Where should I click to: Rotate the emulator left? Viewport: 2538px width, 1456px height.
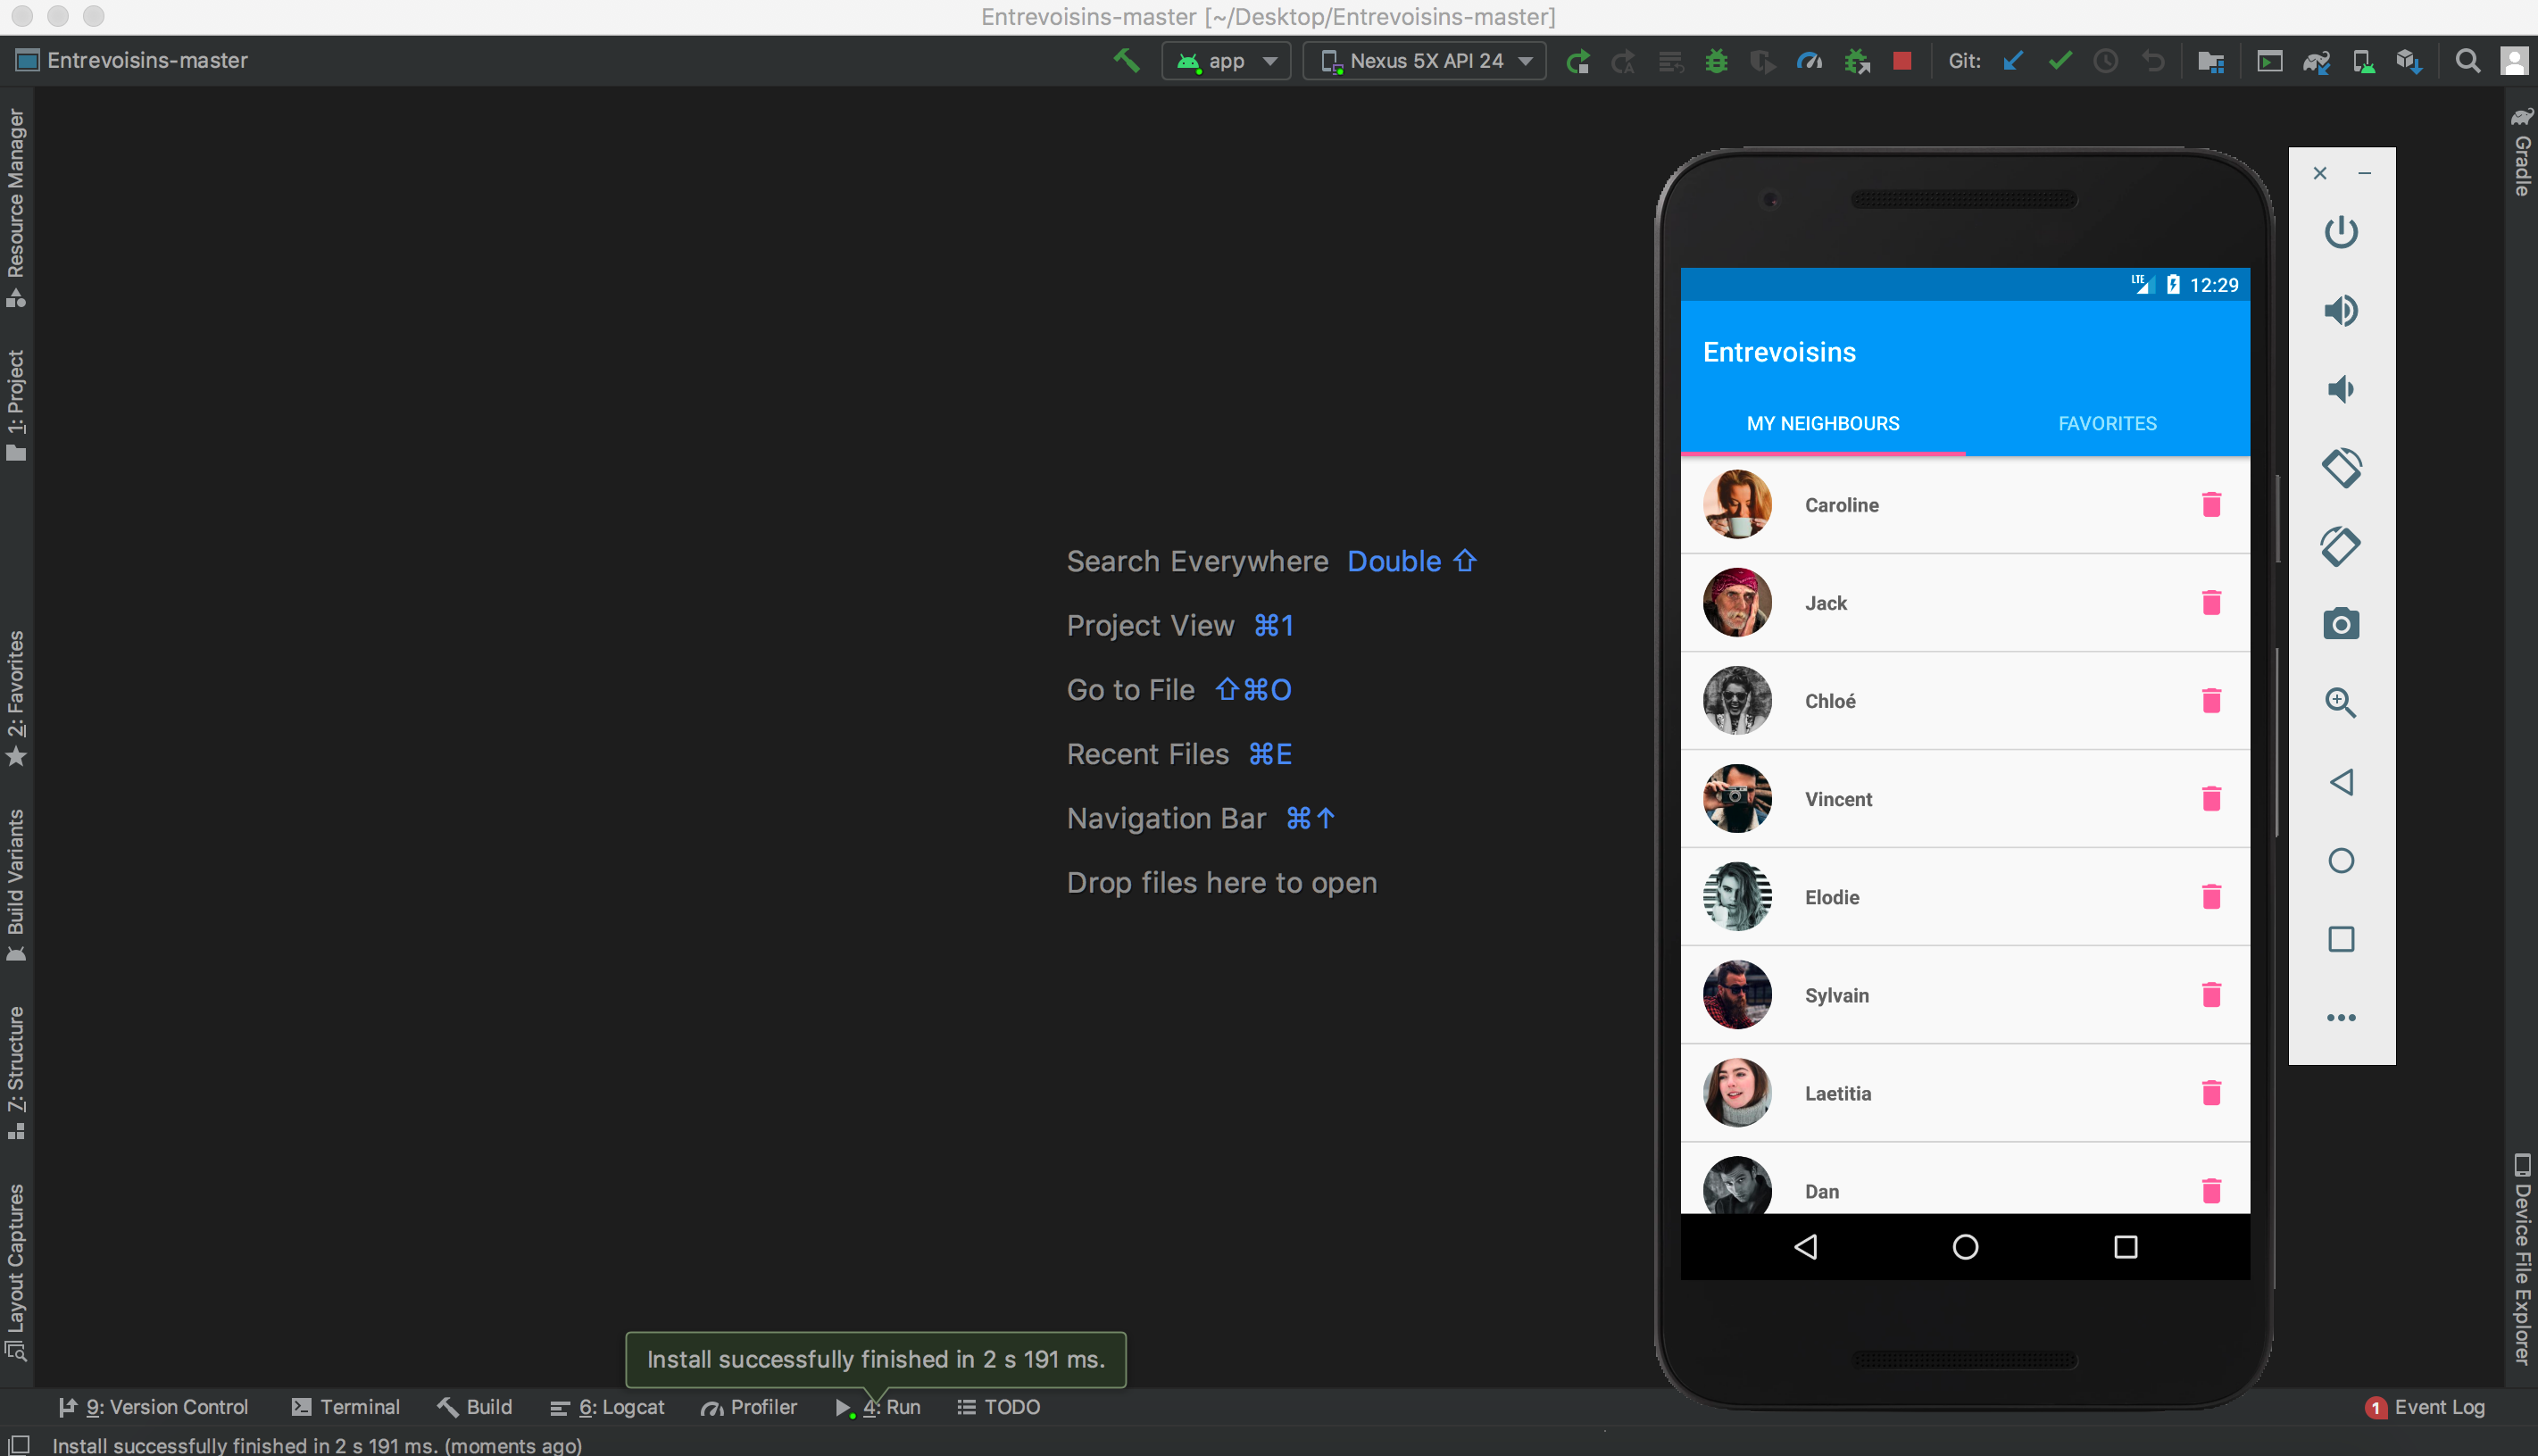pos(2341,467)
